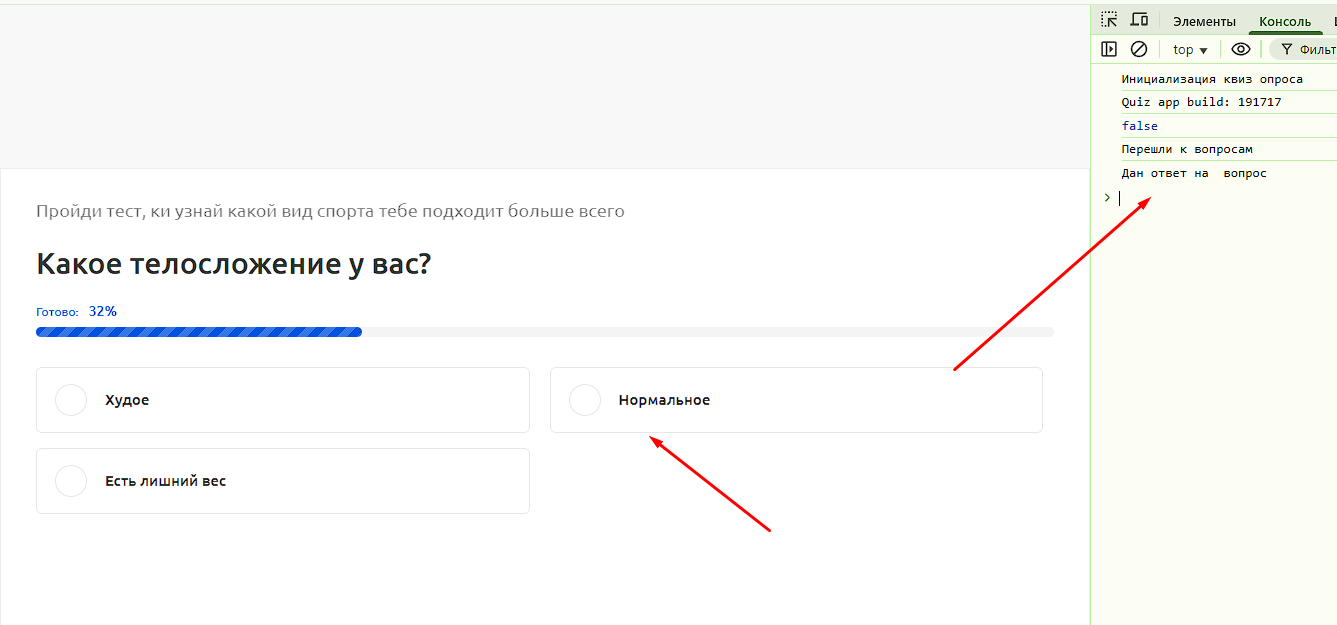
Task: Select the Худое radio option
Action: pos(71,400)
